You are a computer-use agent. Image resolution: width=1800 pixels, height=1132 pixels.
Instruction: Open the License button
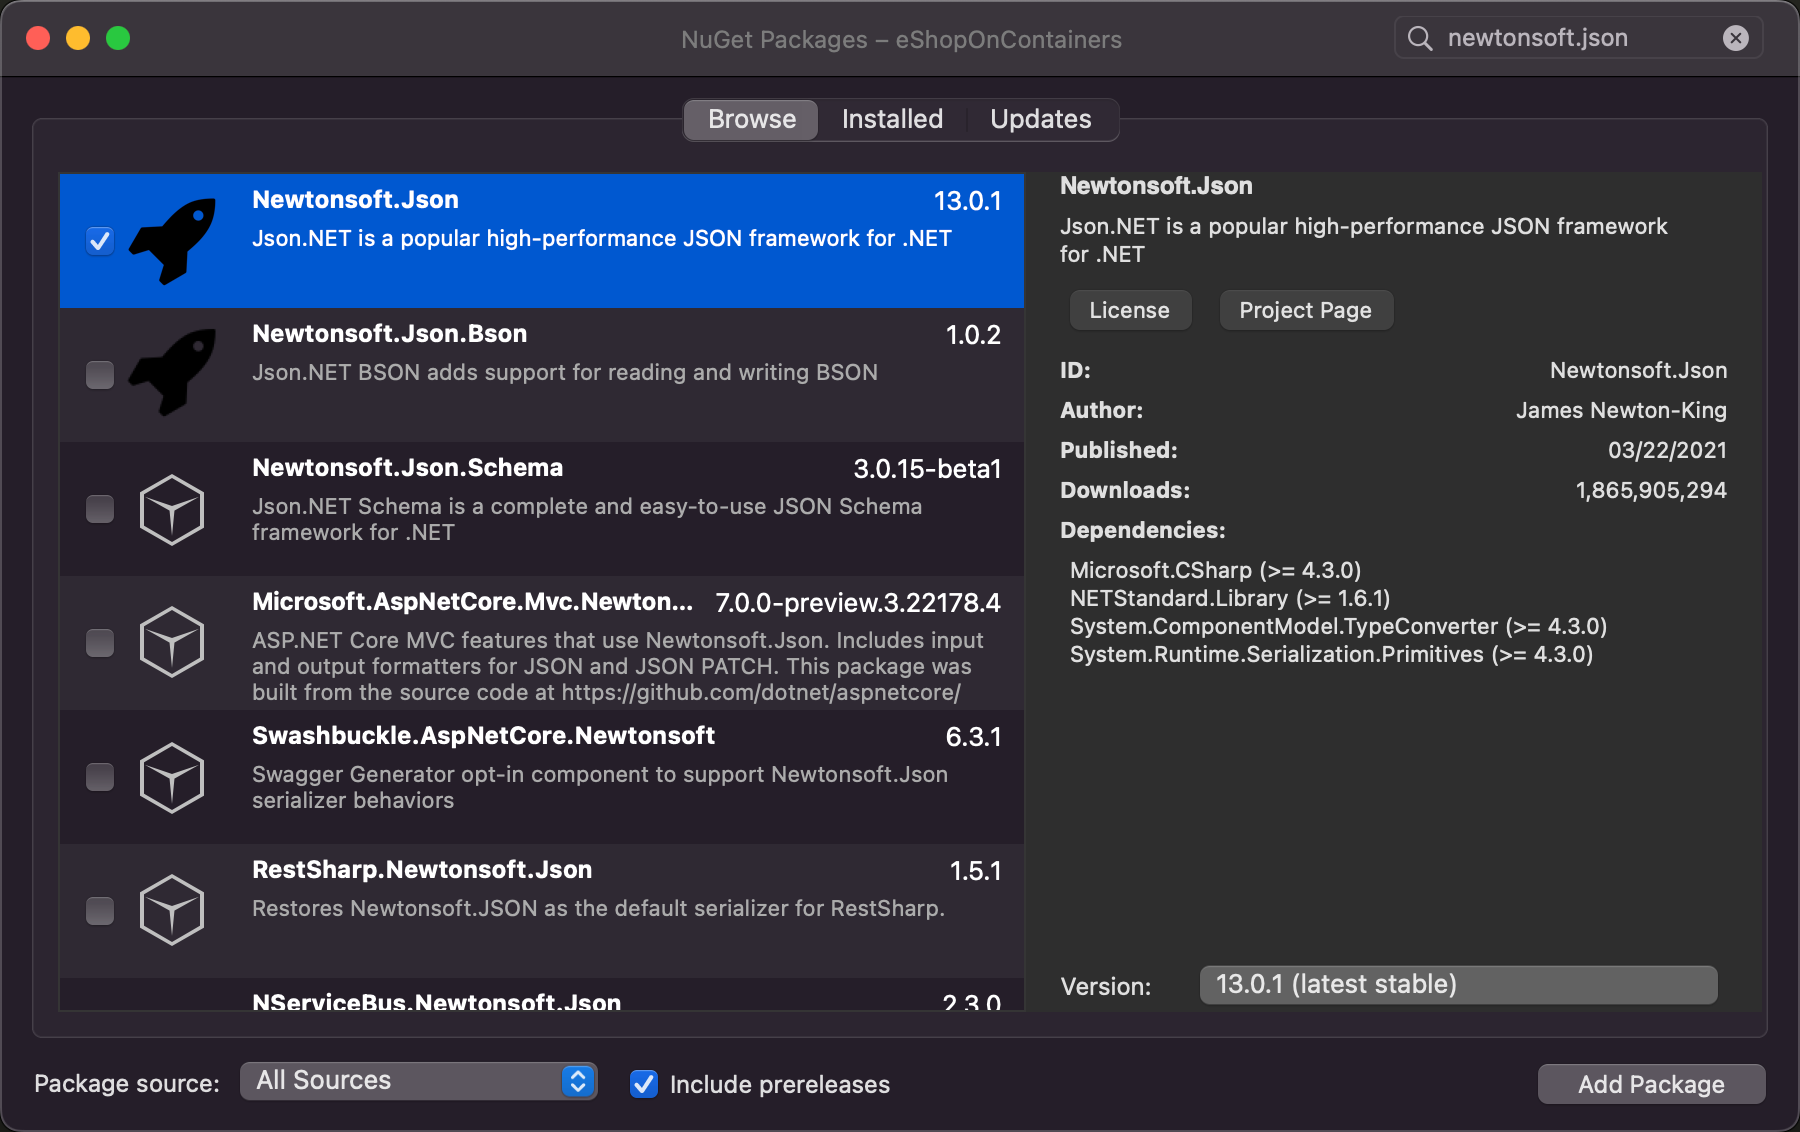[x=1129, y=310]
